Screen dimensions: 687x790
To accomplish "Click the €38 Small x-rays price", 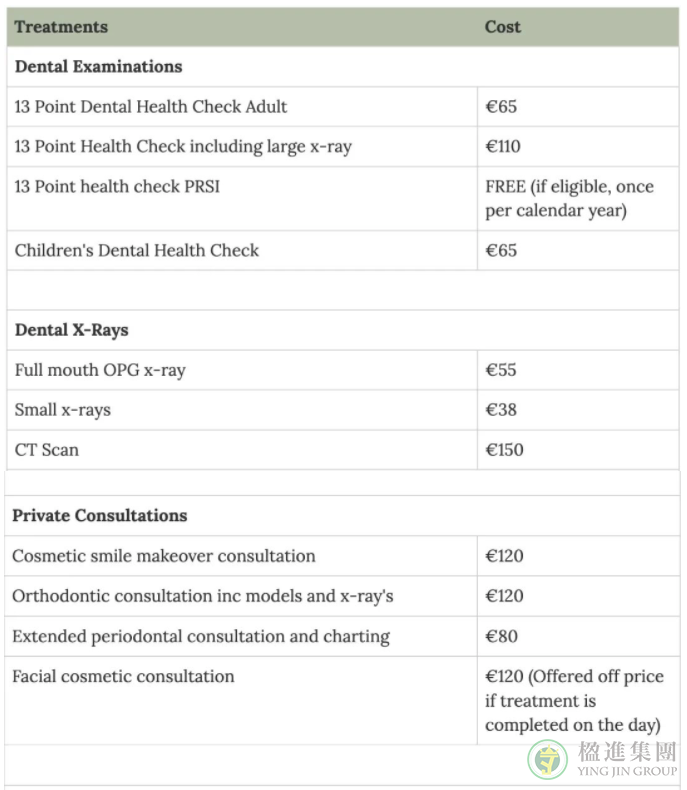I will point(501,410).
